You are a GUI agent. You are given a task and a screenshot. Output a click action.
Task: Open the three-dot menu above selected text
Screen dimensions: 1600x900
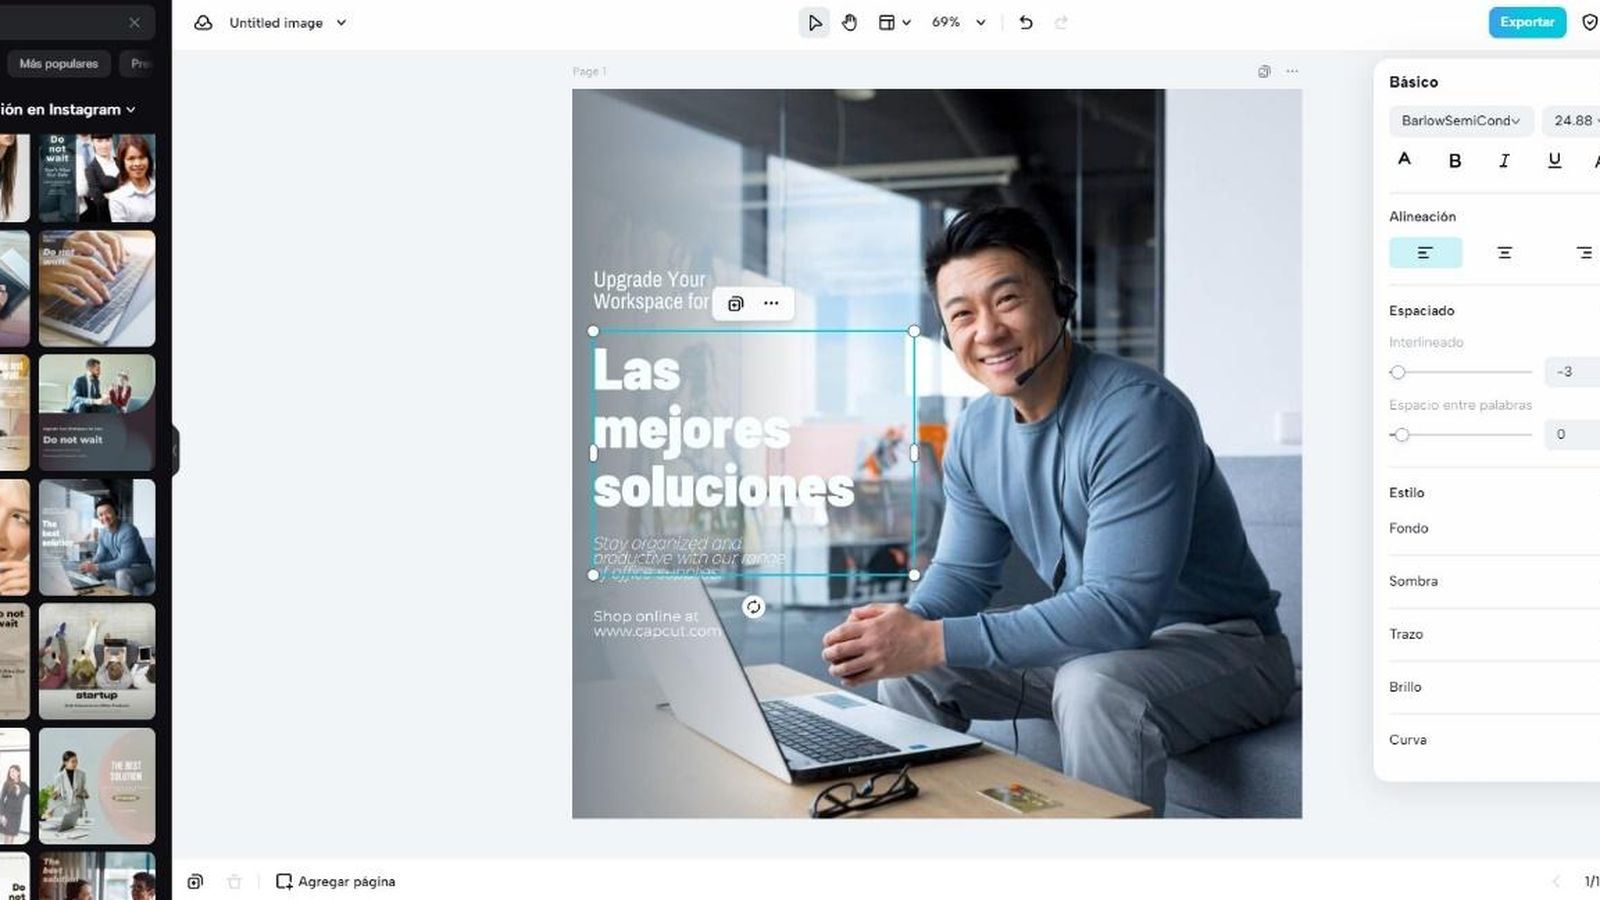771,303
